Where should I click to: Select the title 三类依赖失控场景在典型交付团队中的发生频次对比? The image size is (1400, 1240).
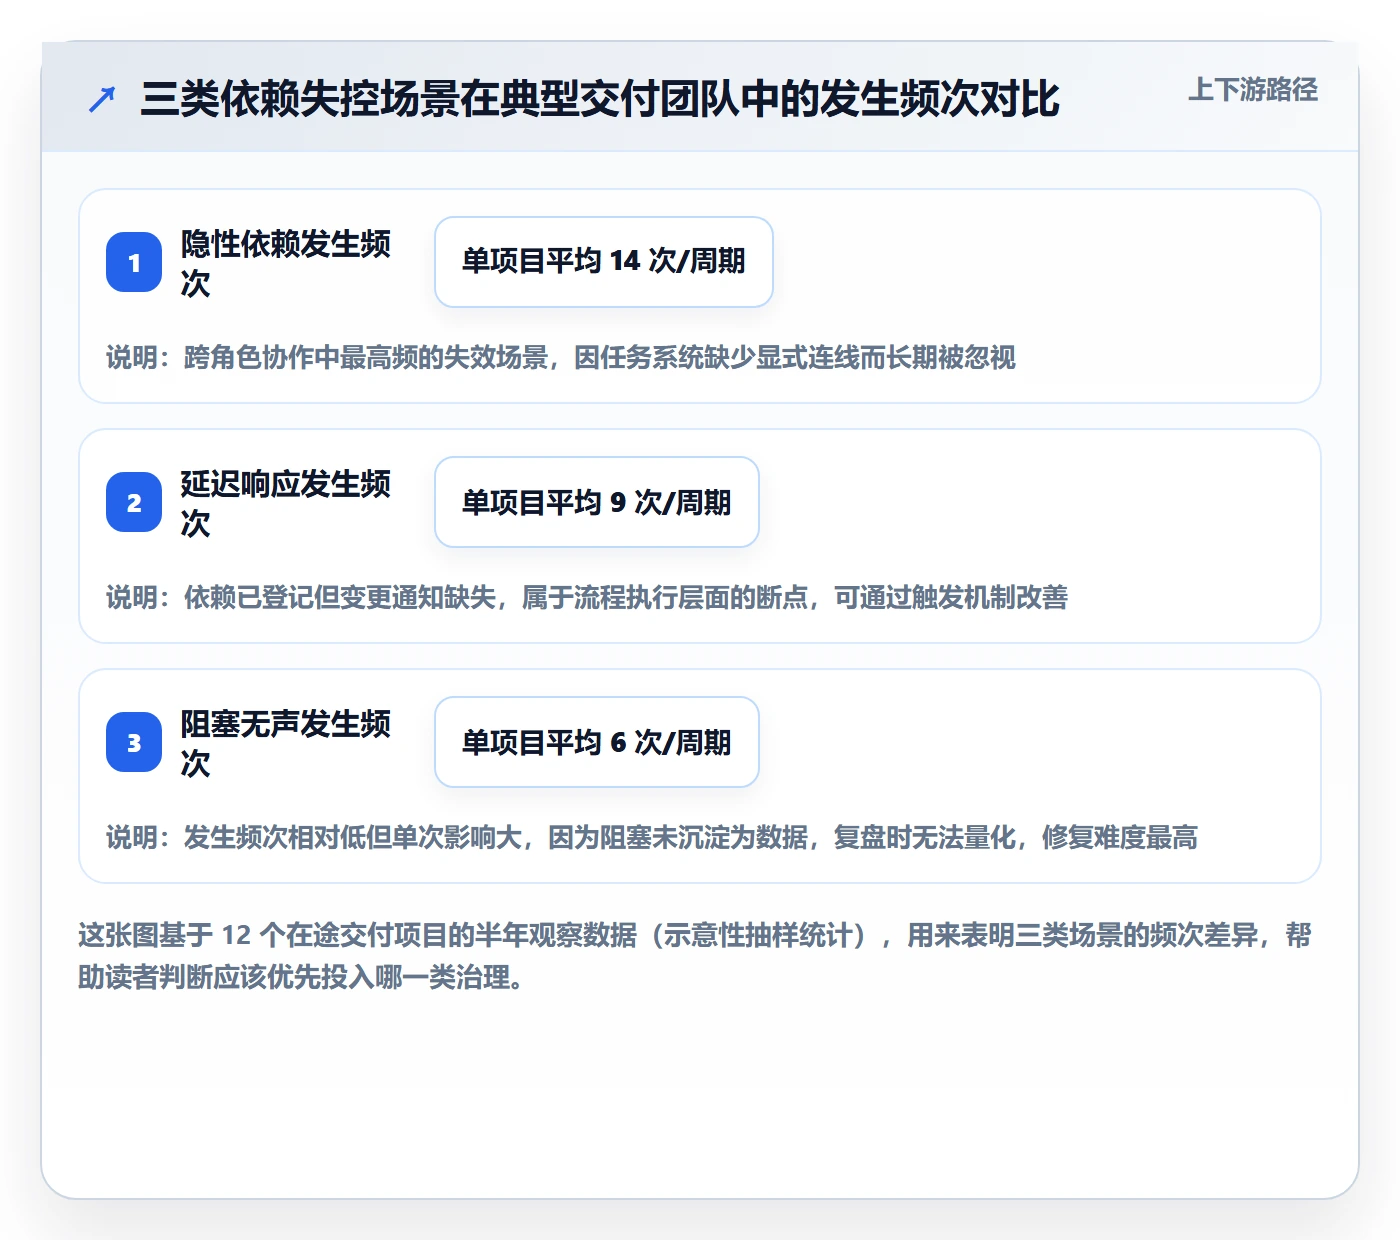click(600, 99)
